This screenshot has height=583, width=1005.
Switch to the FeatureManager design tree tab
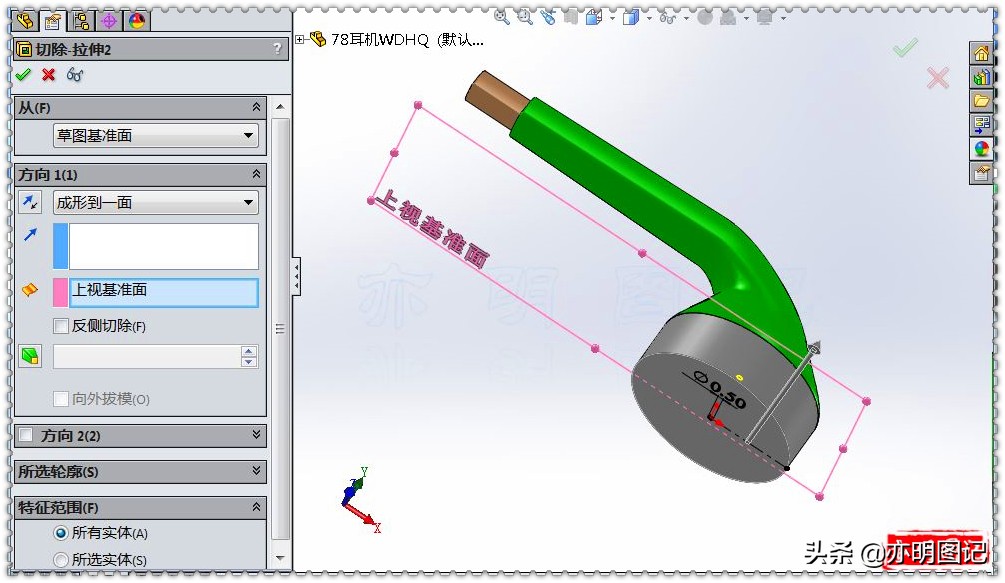click(24, 19)
